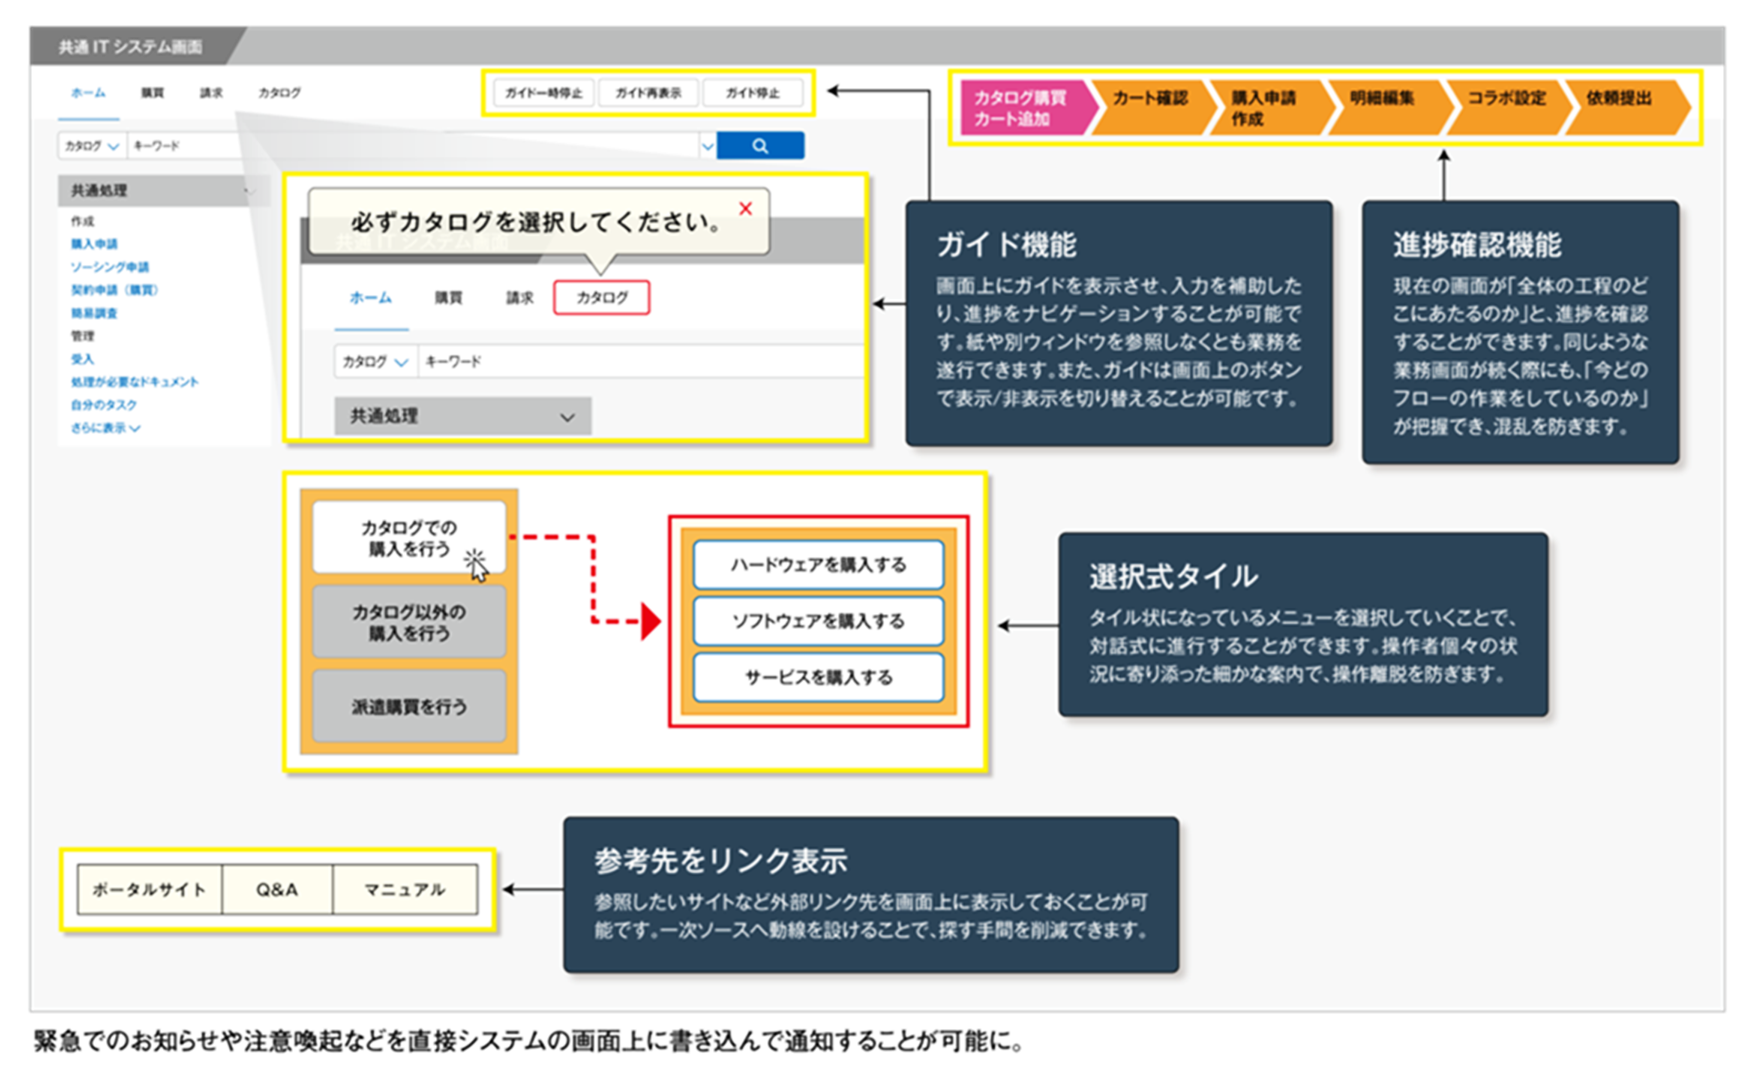1755x1081 pixels.
Task: Open the highlighted カタログ tab
Action: pos(601,297)
